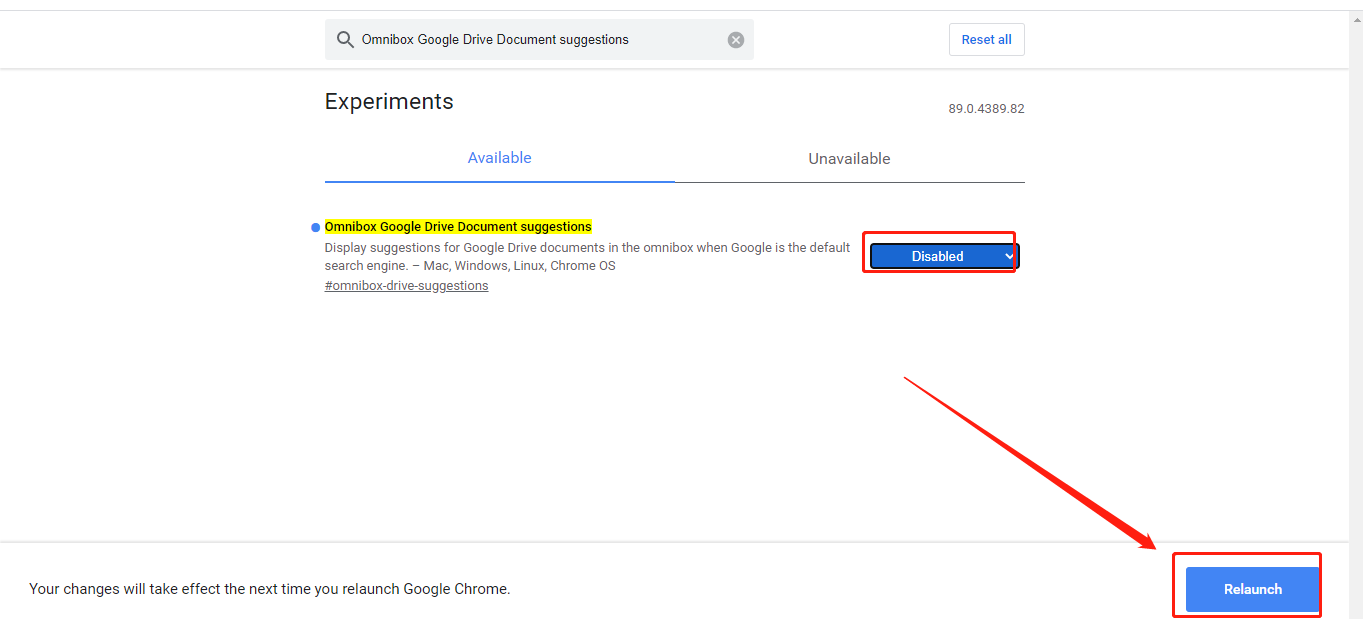Click the Reset all button
This screenshot has height=619, width=1363.
point(986,40)
